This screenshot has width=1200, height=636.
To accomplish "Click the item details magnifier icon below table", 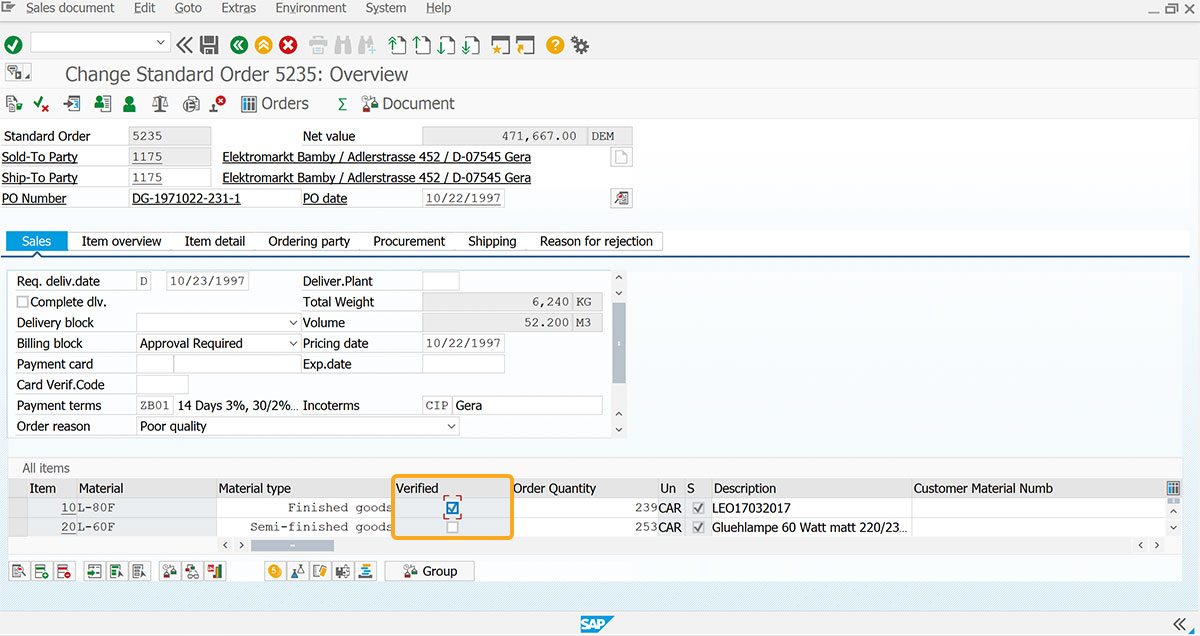I will click(18, 571).
